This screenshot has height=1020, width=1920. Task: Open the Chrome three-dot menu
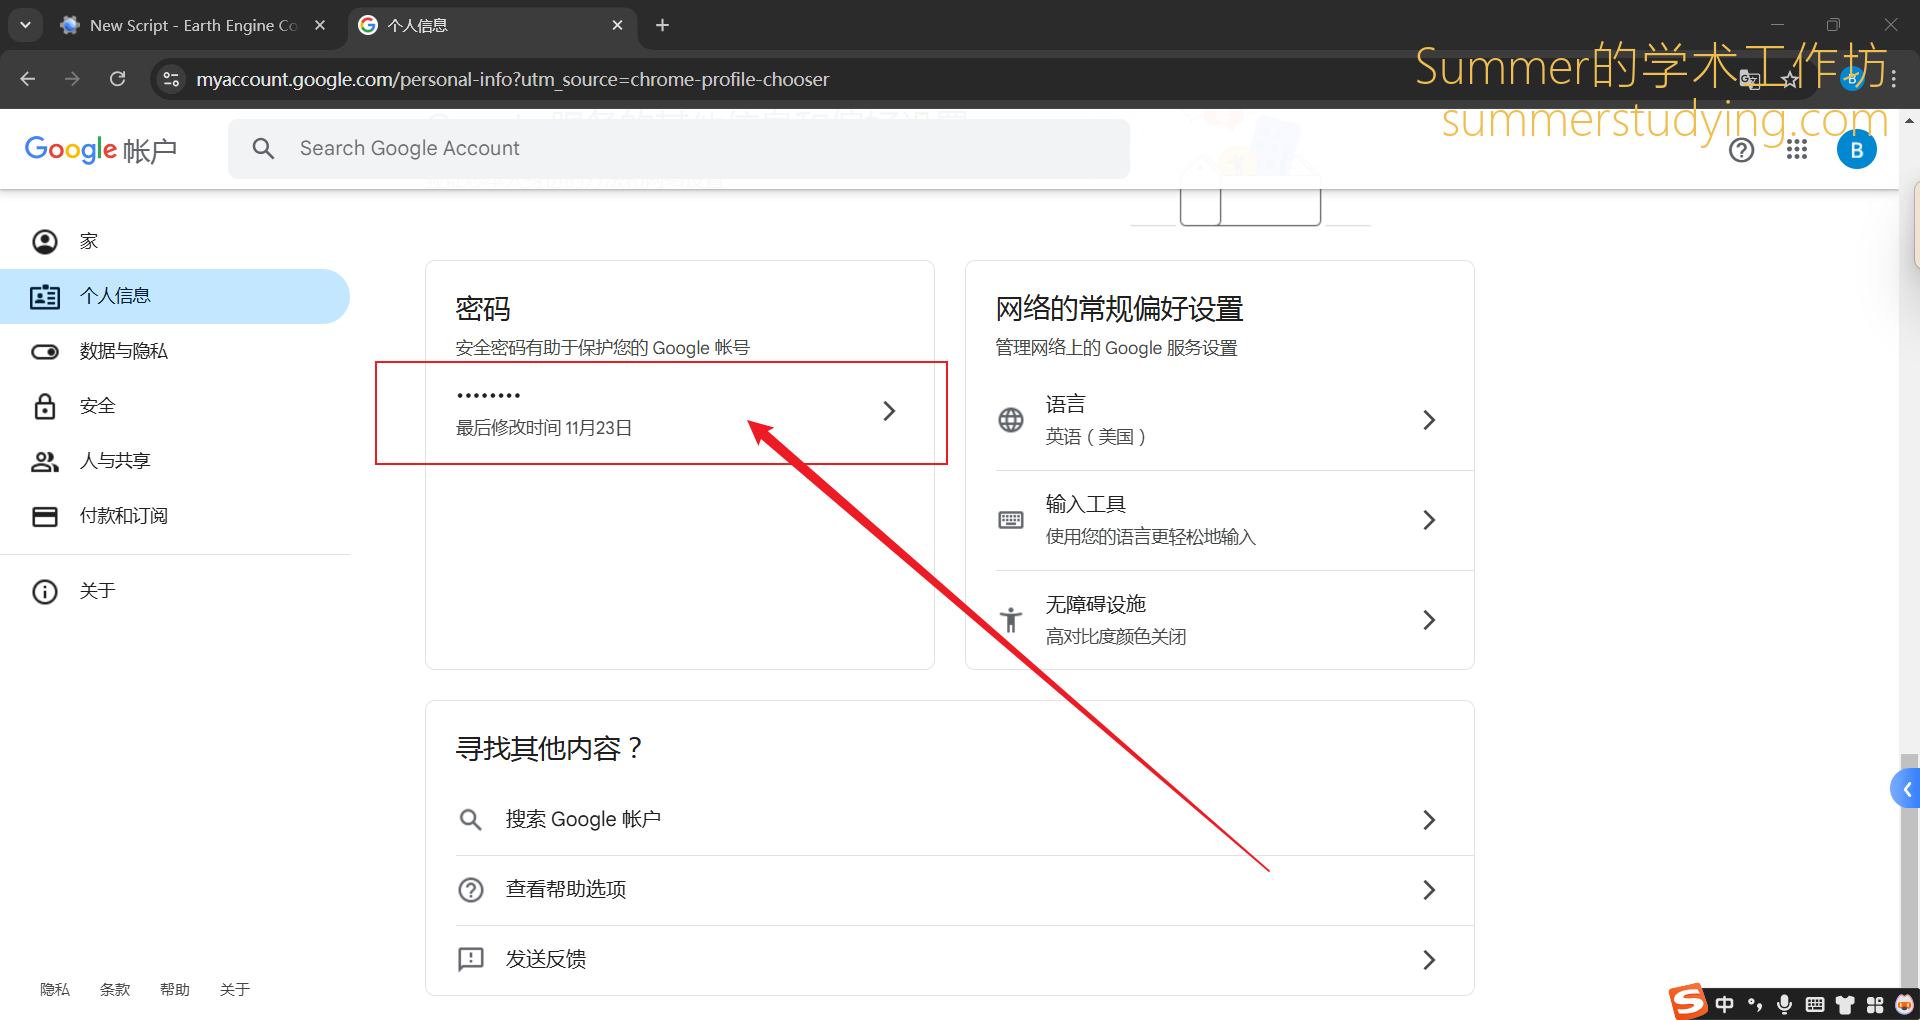[x=1894, y=79]
